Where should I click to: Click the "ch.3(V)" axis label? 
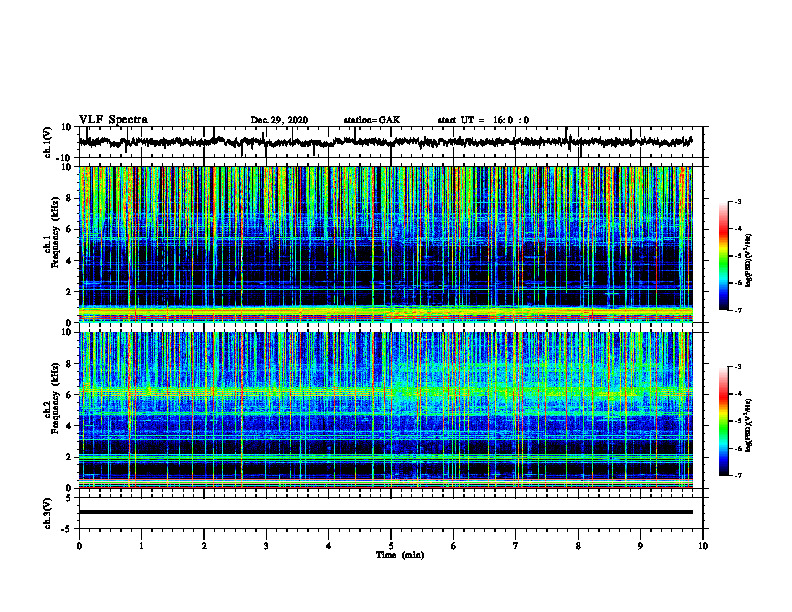click(x=48, y=514)
